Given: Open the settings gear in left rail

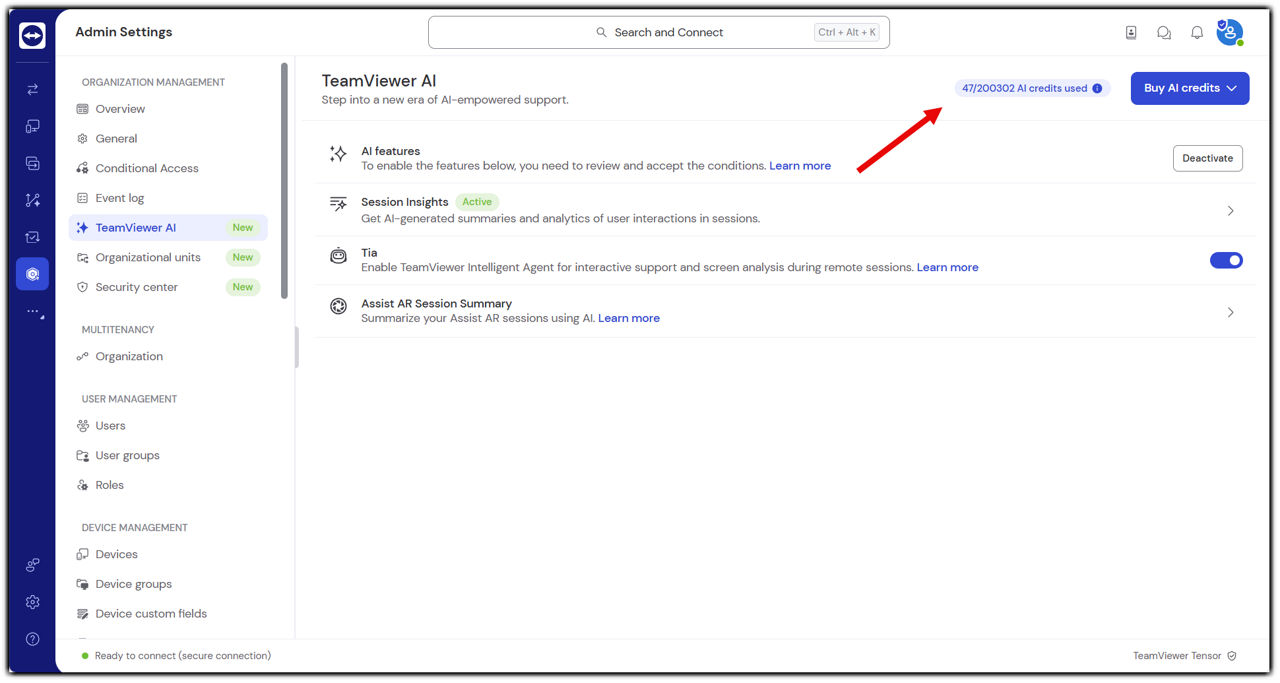Looking at the screenshot, I should coord(32,602).
